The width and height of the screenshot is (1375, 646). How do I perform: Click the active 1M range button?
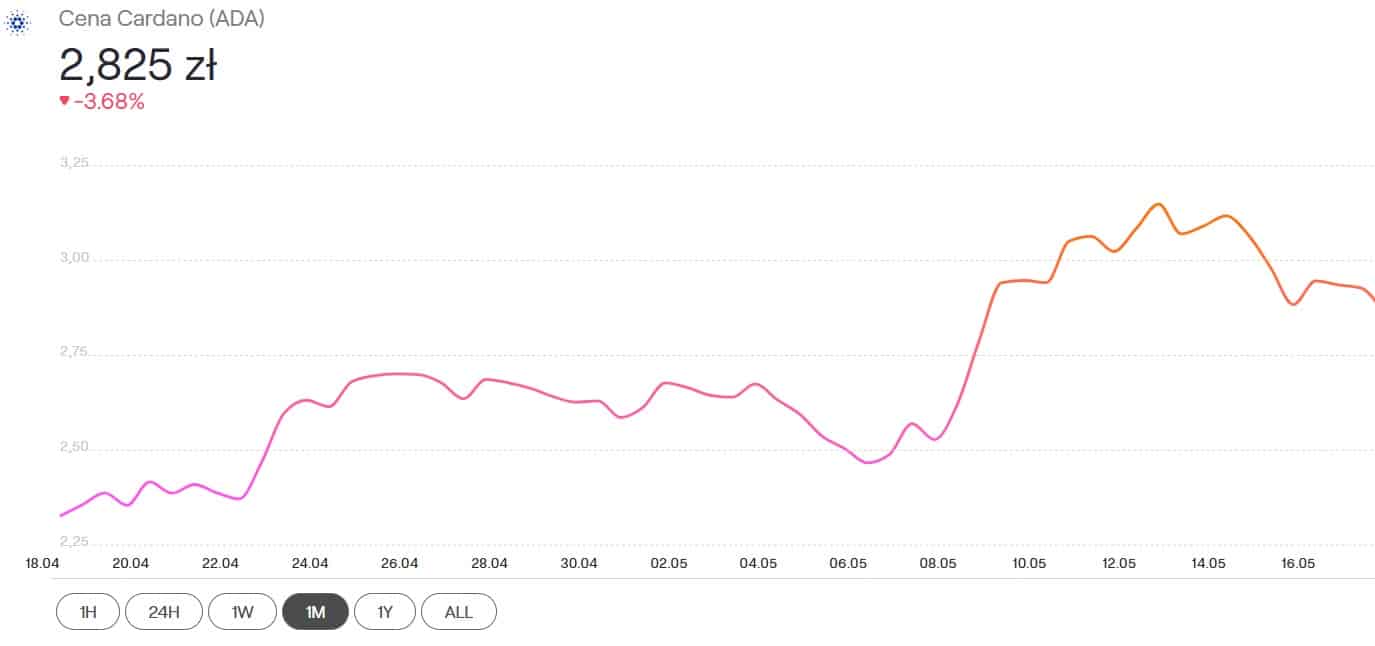click(315, 612)
